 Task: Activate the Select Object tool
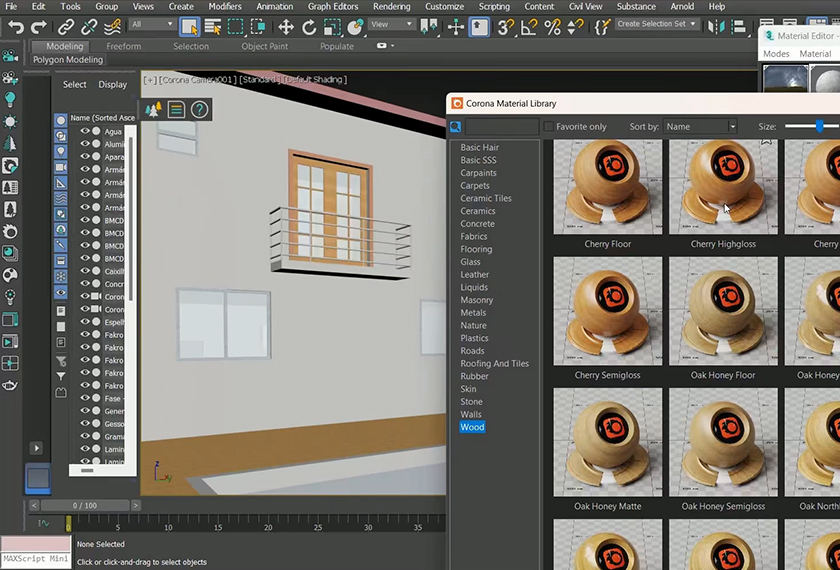189,26
